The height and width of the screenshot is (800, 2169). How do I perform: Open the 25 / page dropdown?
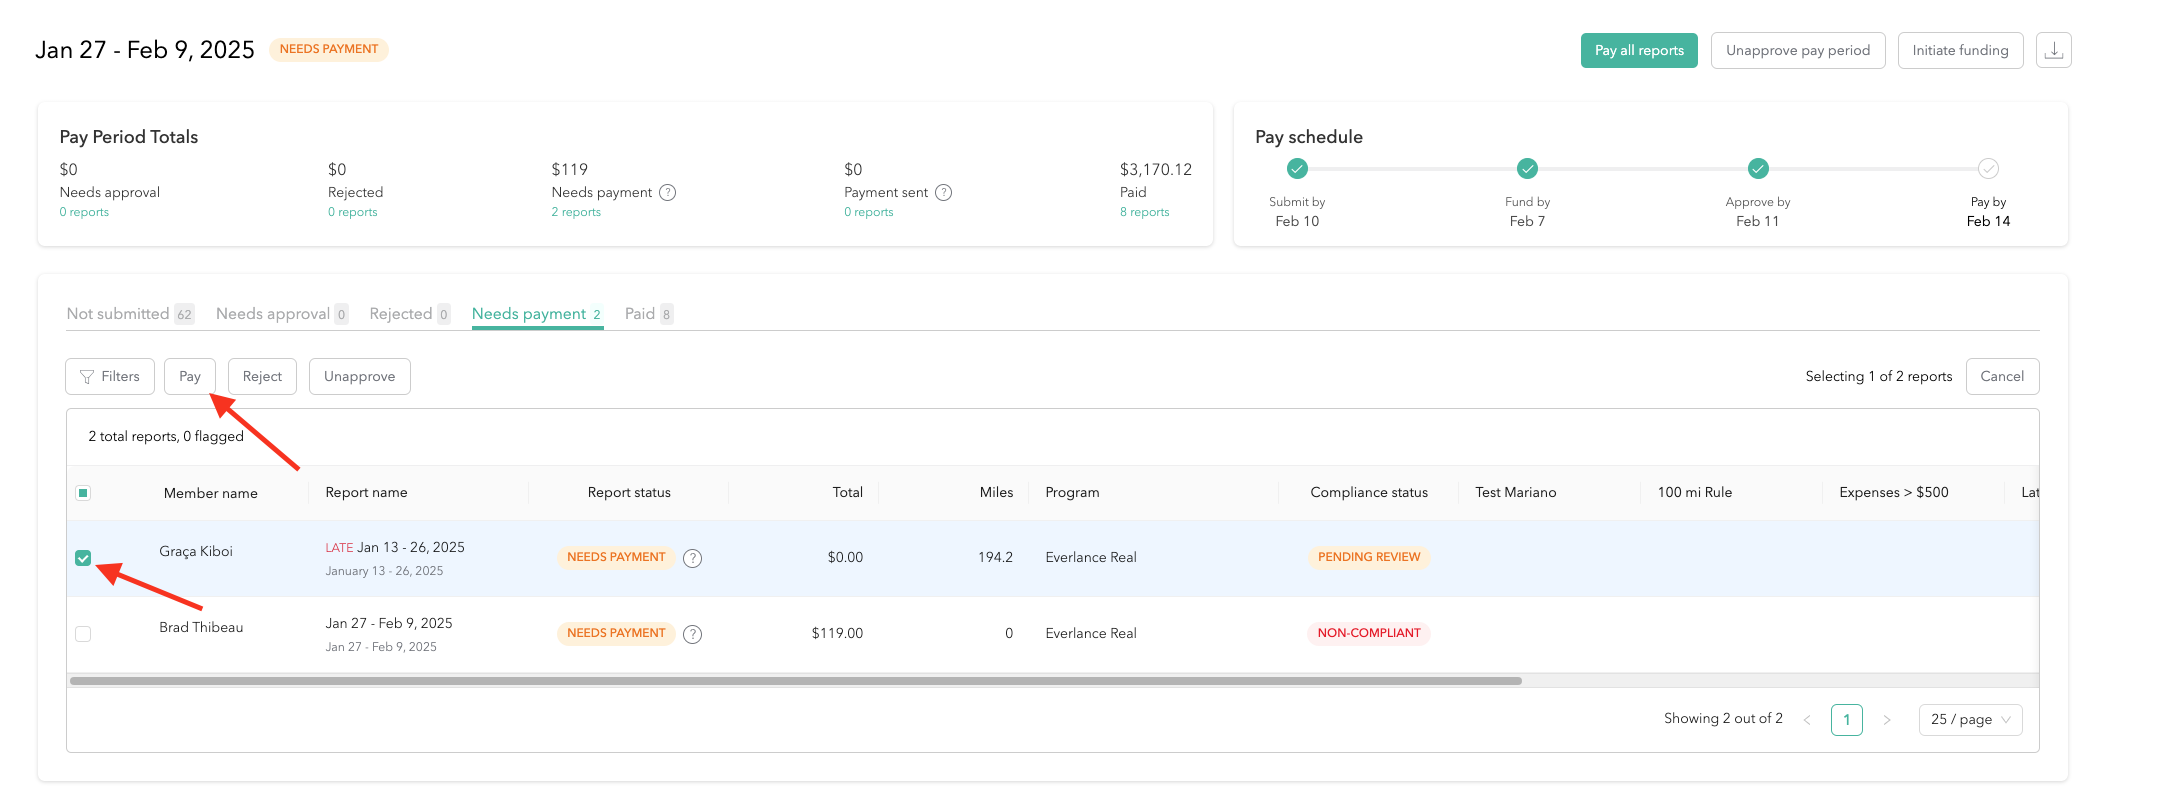point(1970,720)
